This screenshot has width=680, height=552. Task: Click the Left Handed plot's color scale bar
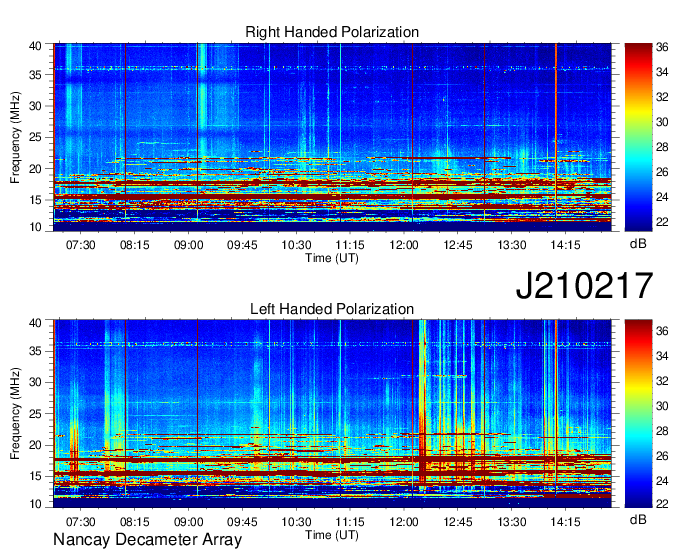tap(638, 414)
